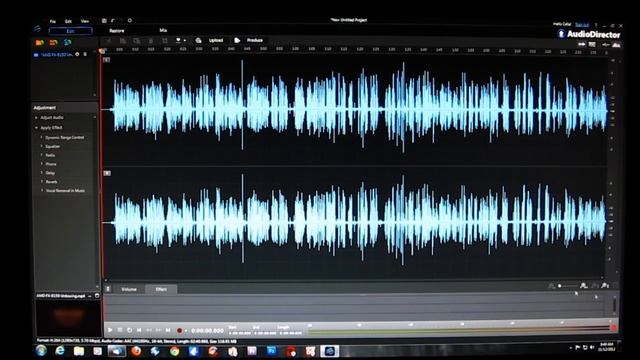Viewport: 640px width, 360px height.
Task: Click the undo arrow in title bar
Action: coord(113,20)
